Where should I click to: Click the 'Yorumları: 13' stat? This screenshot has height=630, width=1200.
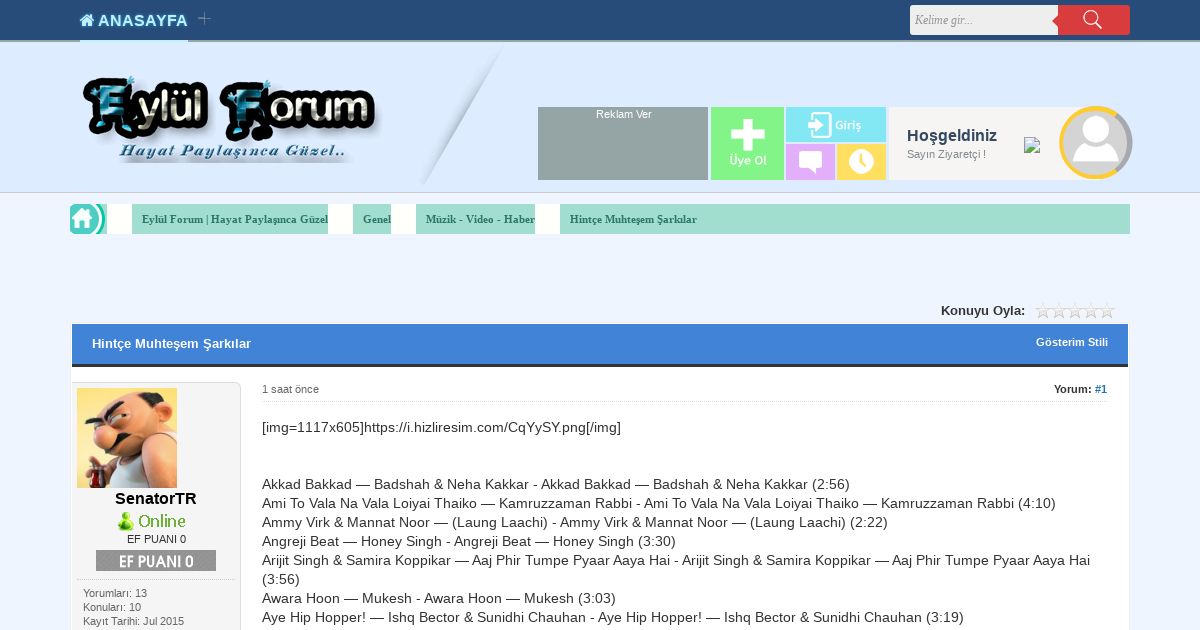pos(115,593)
